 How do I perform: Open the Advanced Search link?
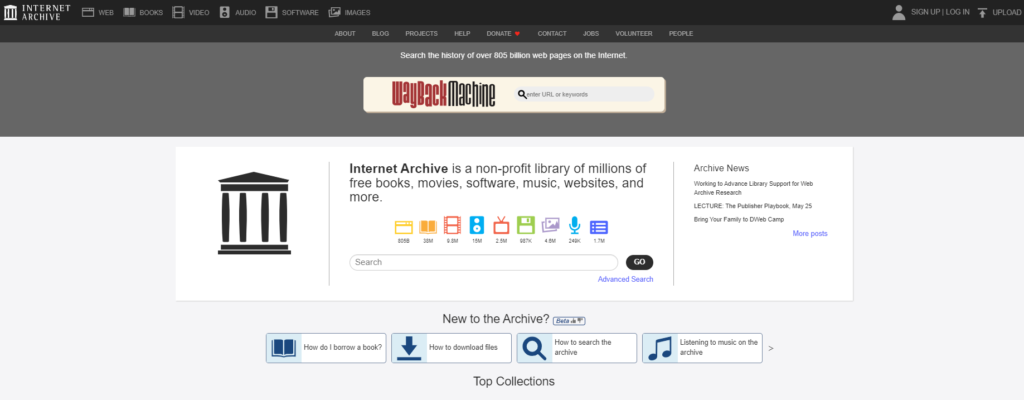[x=626, y=279]
